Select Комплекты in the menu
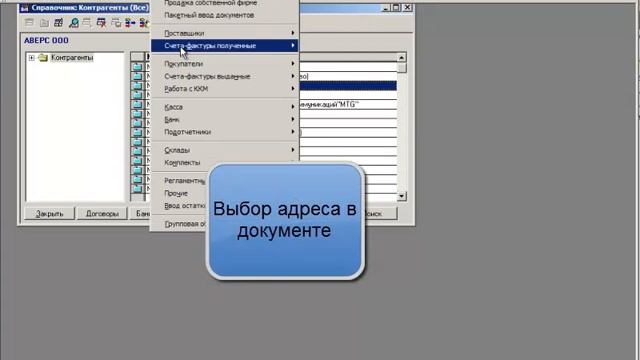Screen dimensions: 640x360 182,162
